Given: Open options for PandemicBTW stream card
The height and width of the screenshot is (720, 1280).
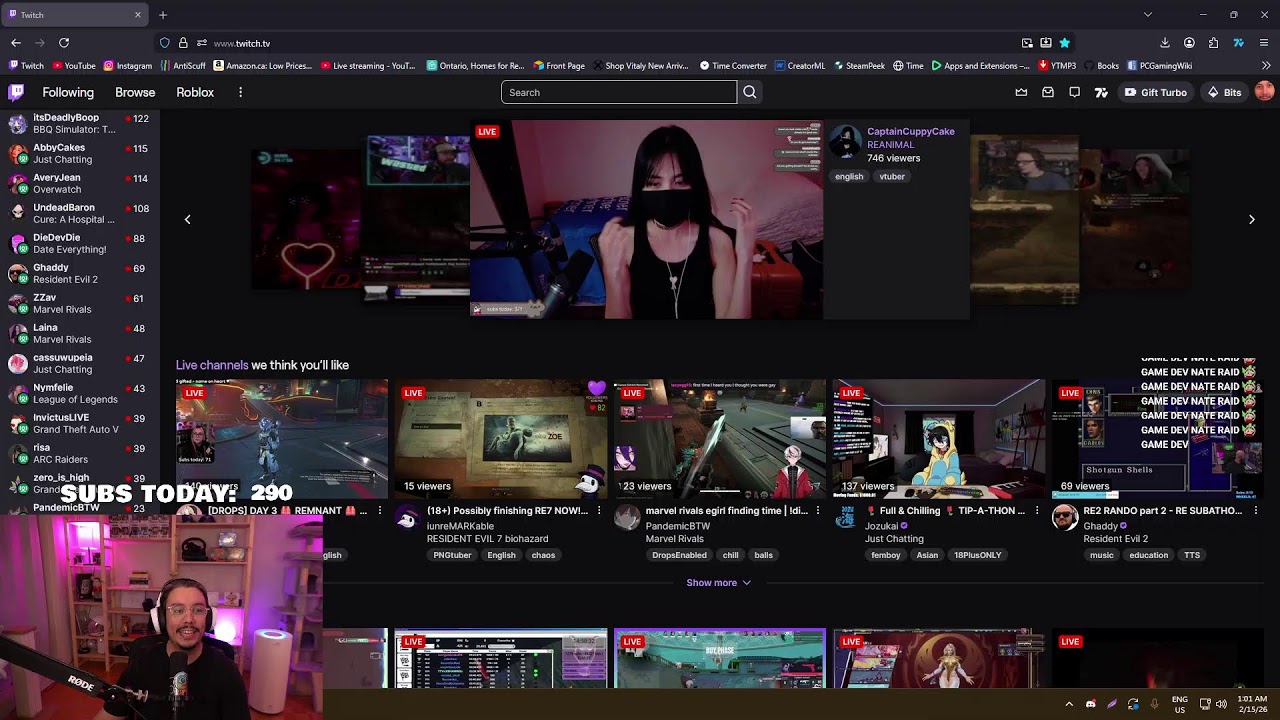Looking at the screenshot, I should click(818, 511).
